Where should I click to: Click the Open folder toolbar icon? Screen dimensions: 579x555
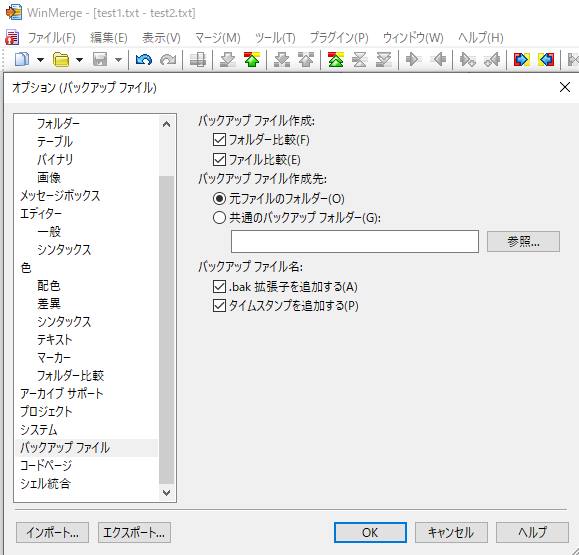(x=61, y=59)
